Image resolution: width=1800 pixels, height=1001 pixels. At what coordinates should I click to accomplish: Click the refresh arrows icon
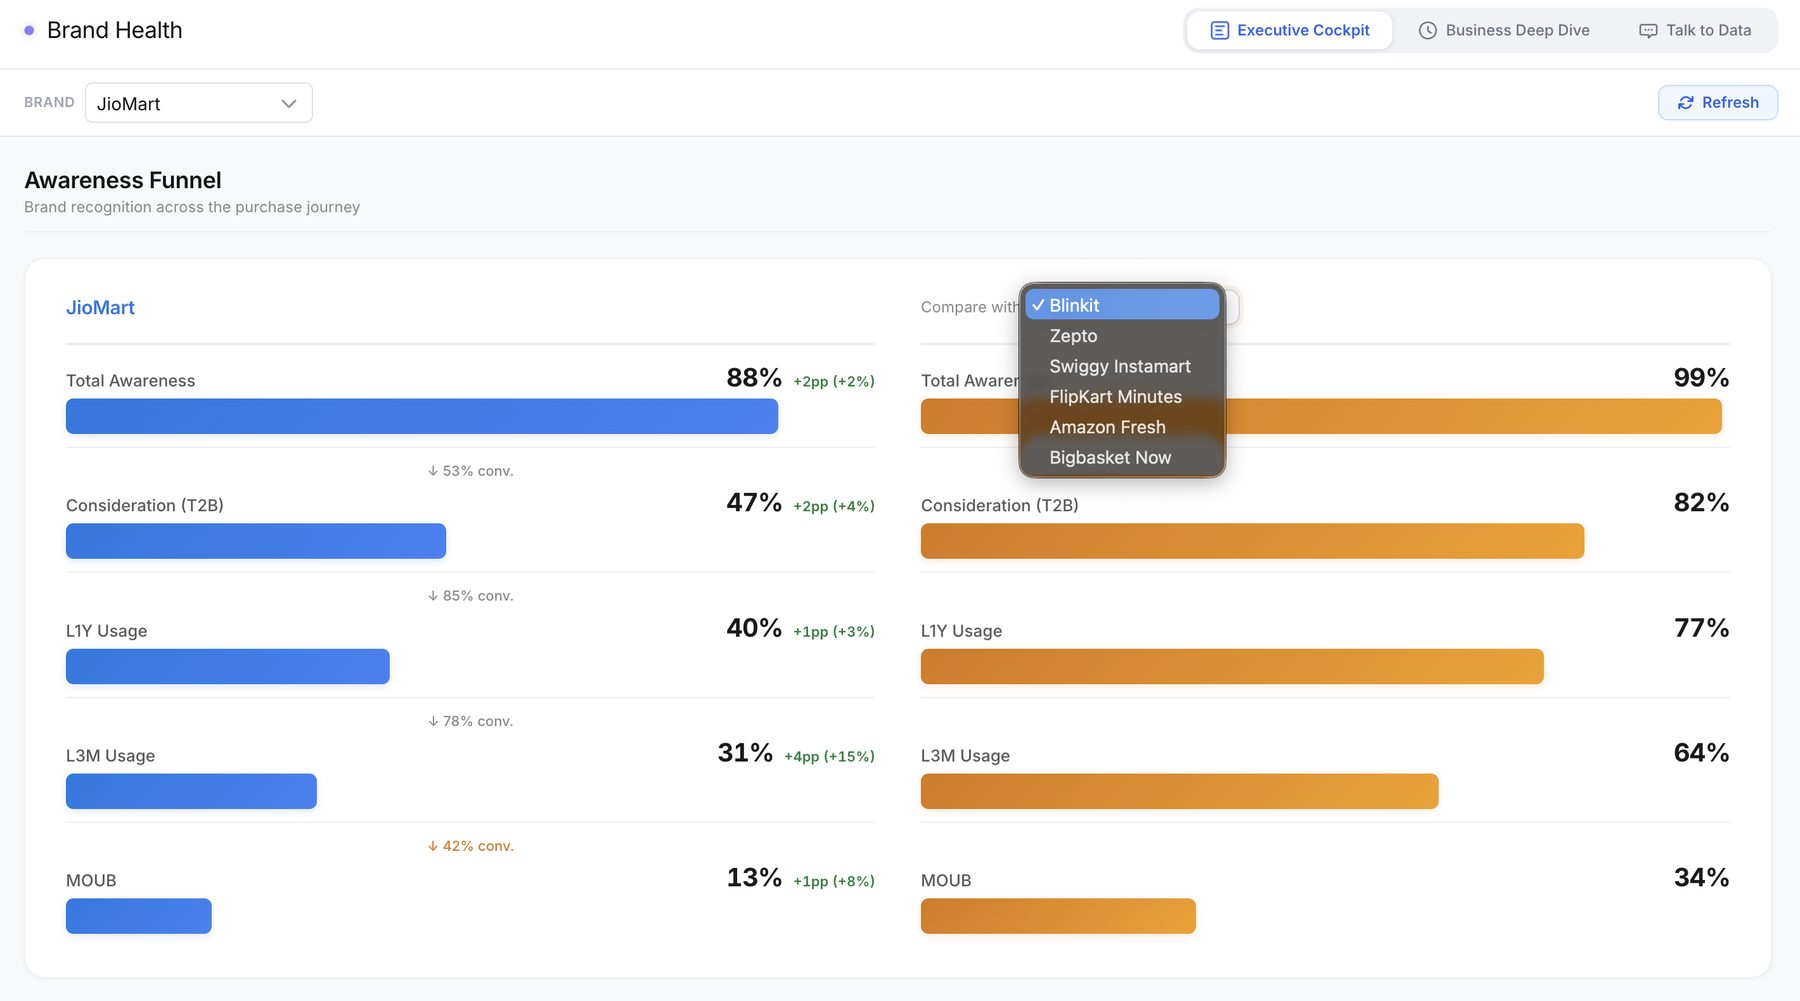click(x=1686, y=103)
